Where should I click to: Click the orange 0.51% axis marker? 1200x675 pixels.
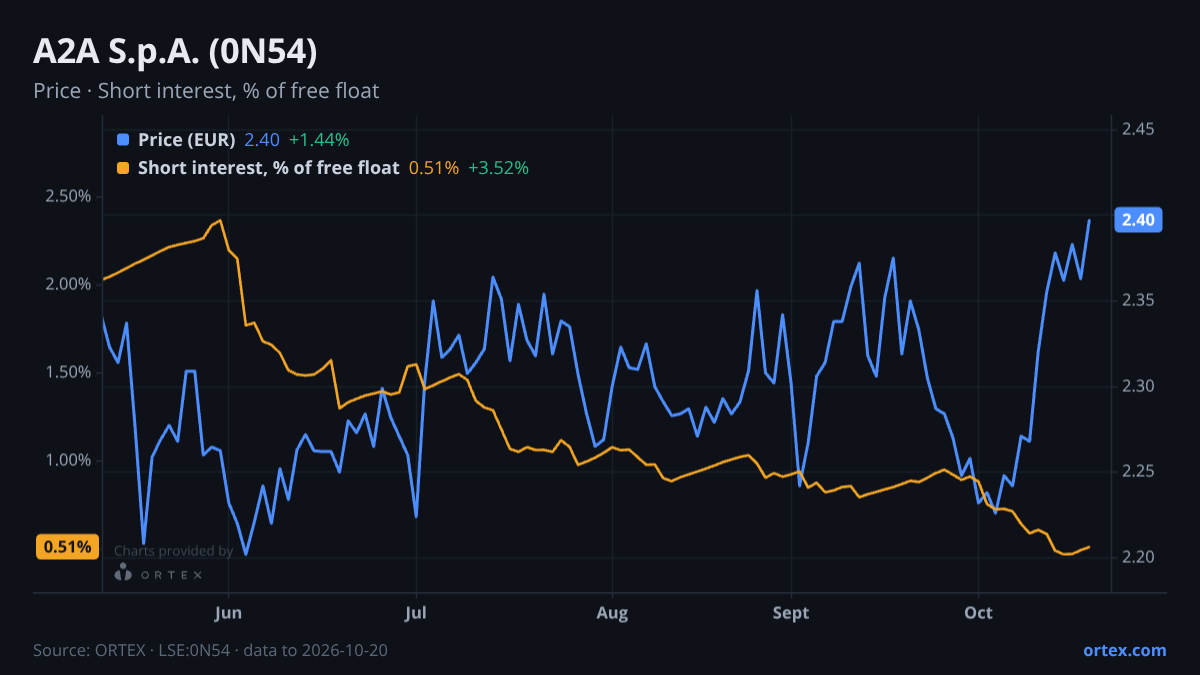pos(69,547)
